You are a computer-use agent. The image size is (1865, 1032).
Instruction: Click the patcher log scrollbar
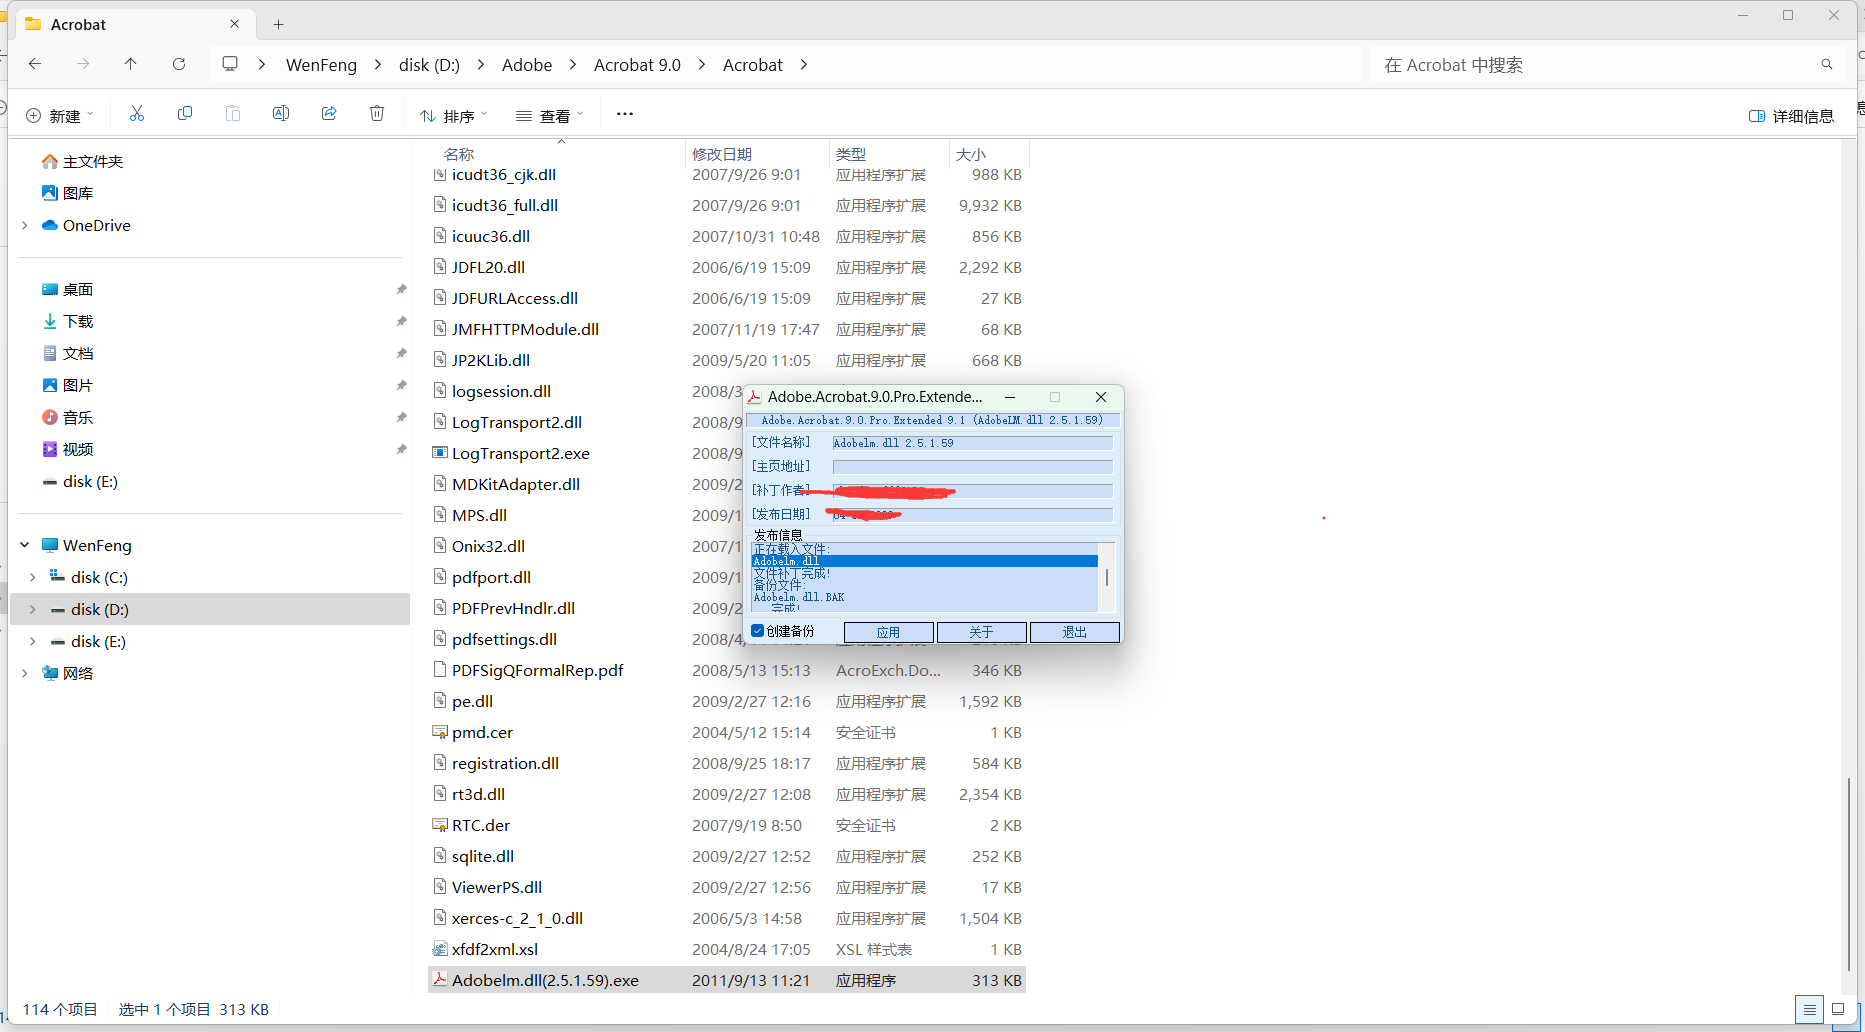(x=1106, y=577)
